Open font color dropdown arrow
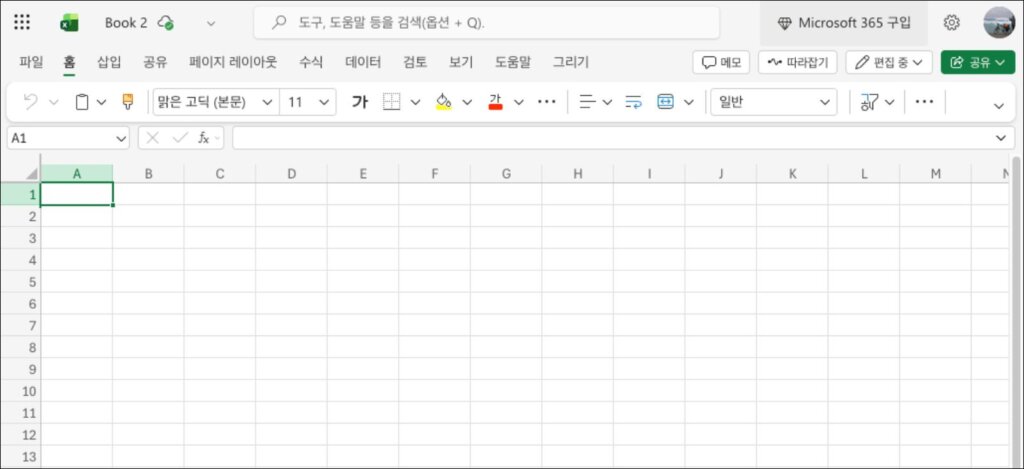This screenshot has width=1024, height=469. pyautogui.click(x=519, y=103)
